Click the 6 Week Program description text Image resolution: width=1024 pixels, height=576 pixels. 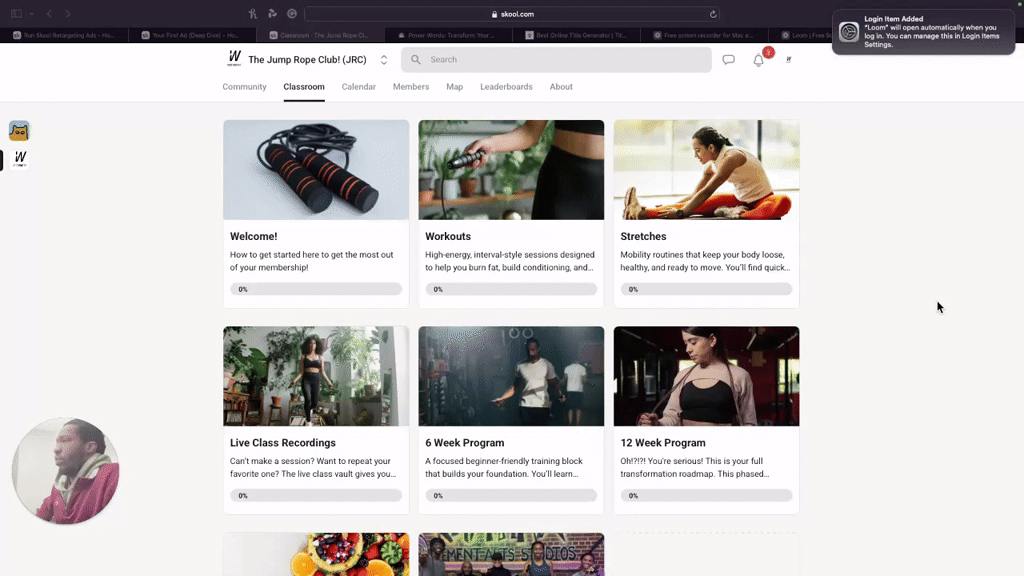[x=504, y=468]
